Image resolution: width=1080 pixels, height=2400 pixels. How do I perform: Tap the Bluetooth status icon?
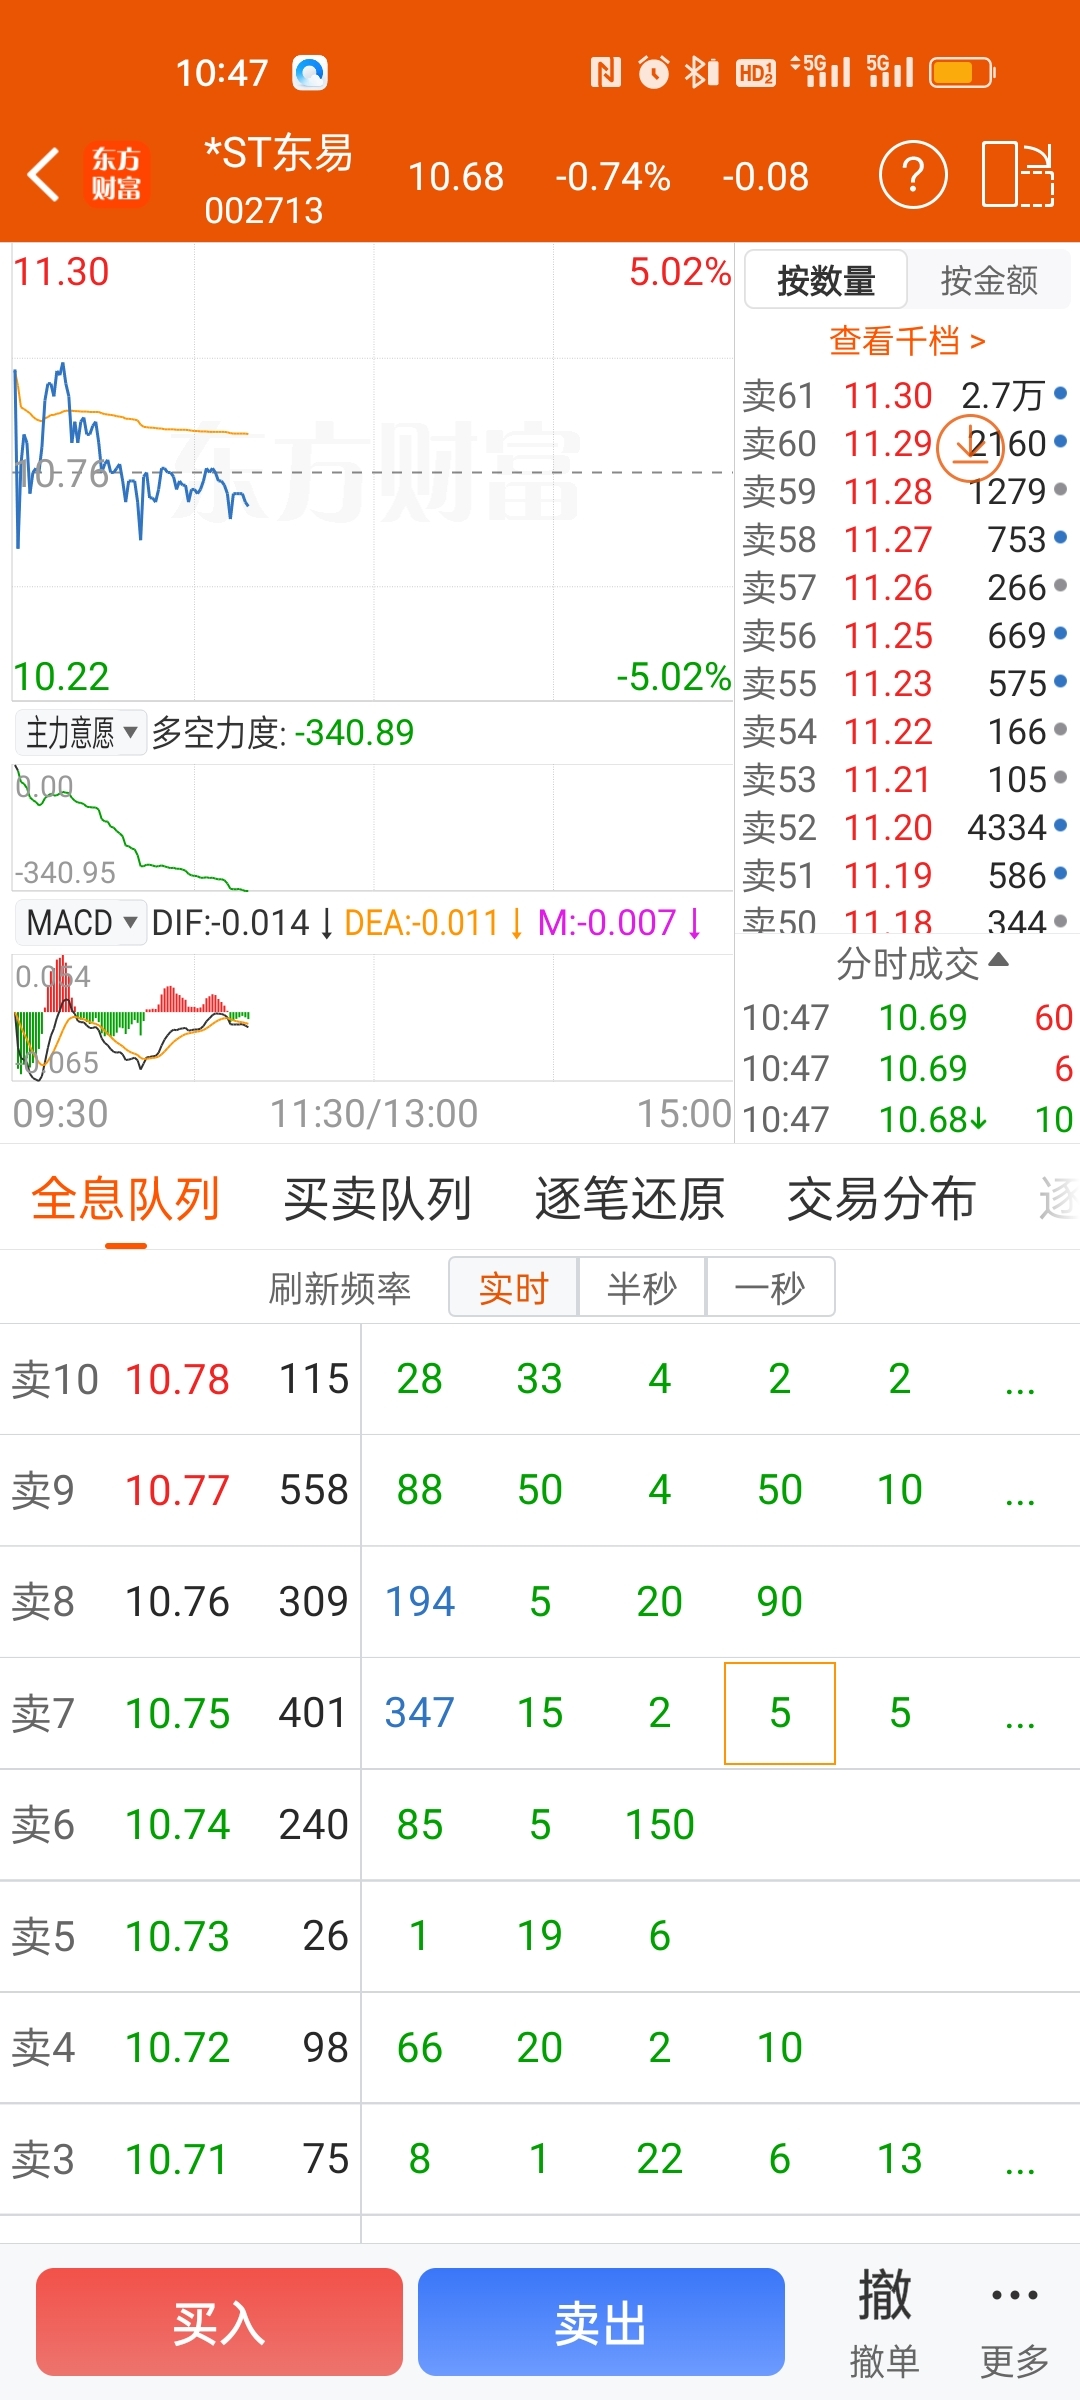tap(701, 72)
